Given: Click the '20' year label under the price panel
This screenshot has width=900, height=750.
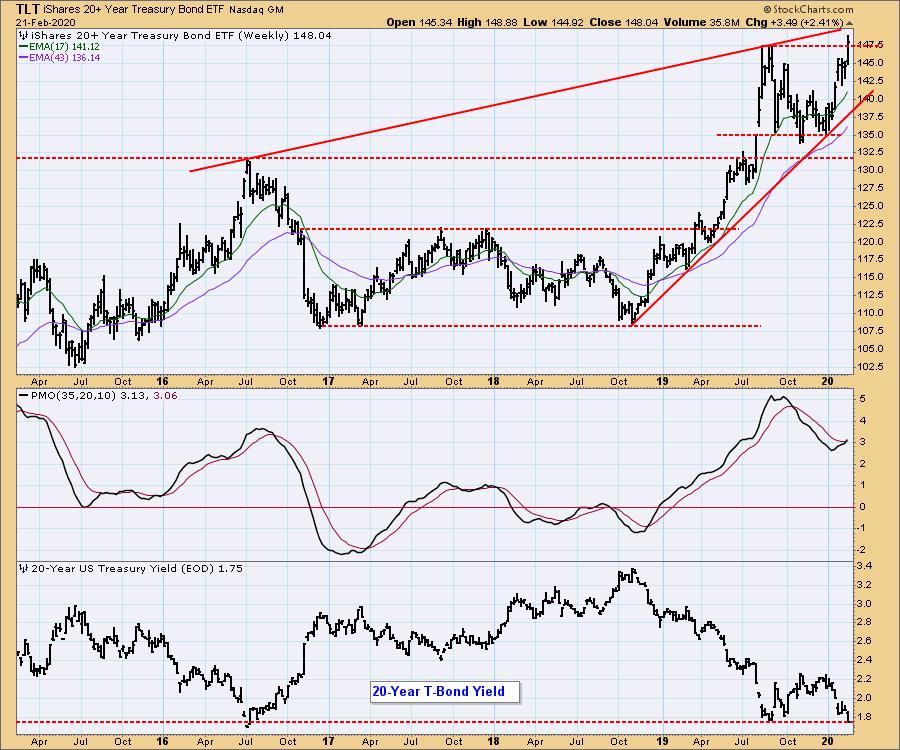Looking at the screenshot, I should (x=828, y=382).
